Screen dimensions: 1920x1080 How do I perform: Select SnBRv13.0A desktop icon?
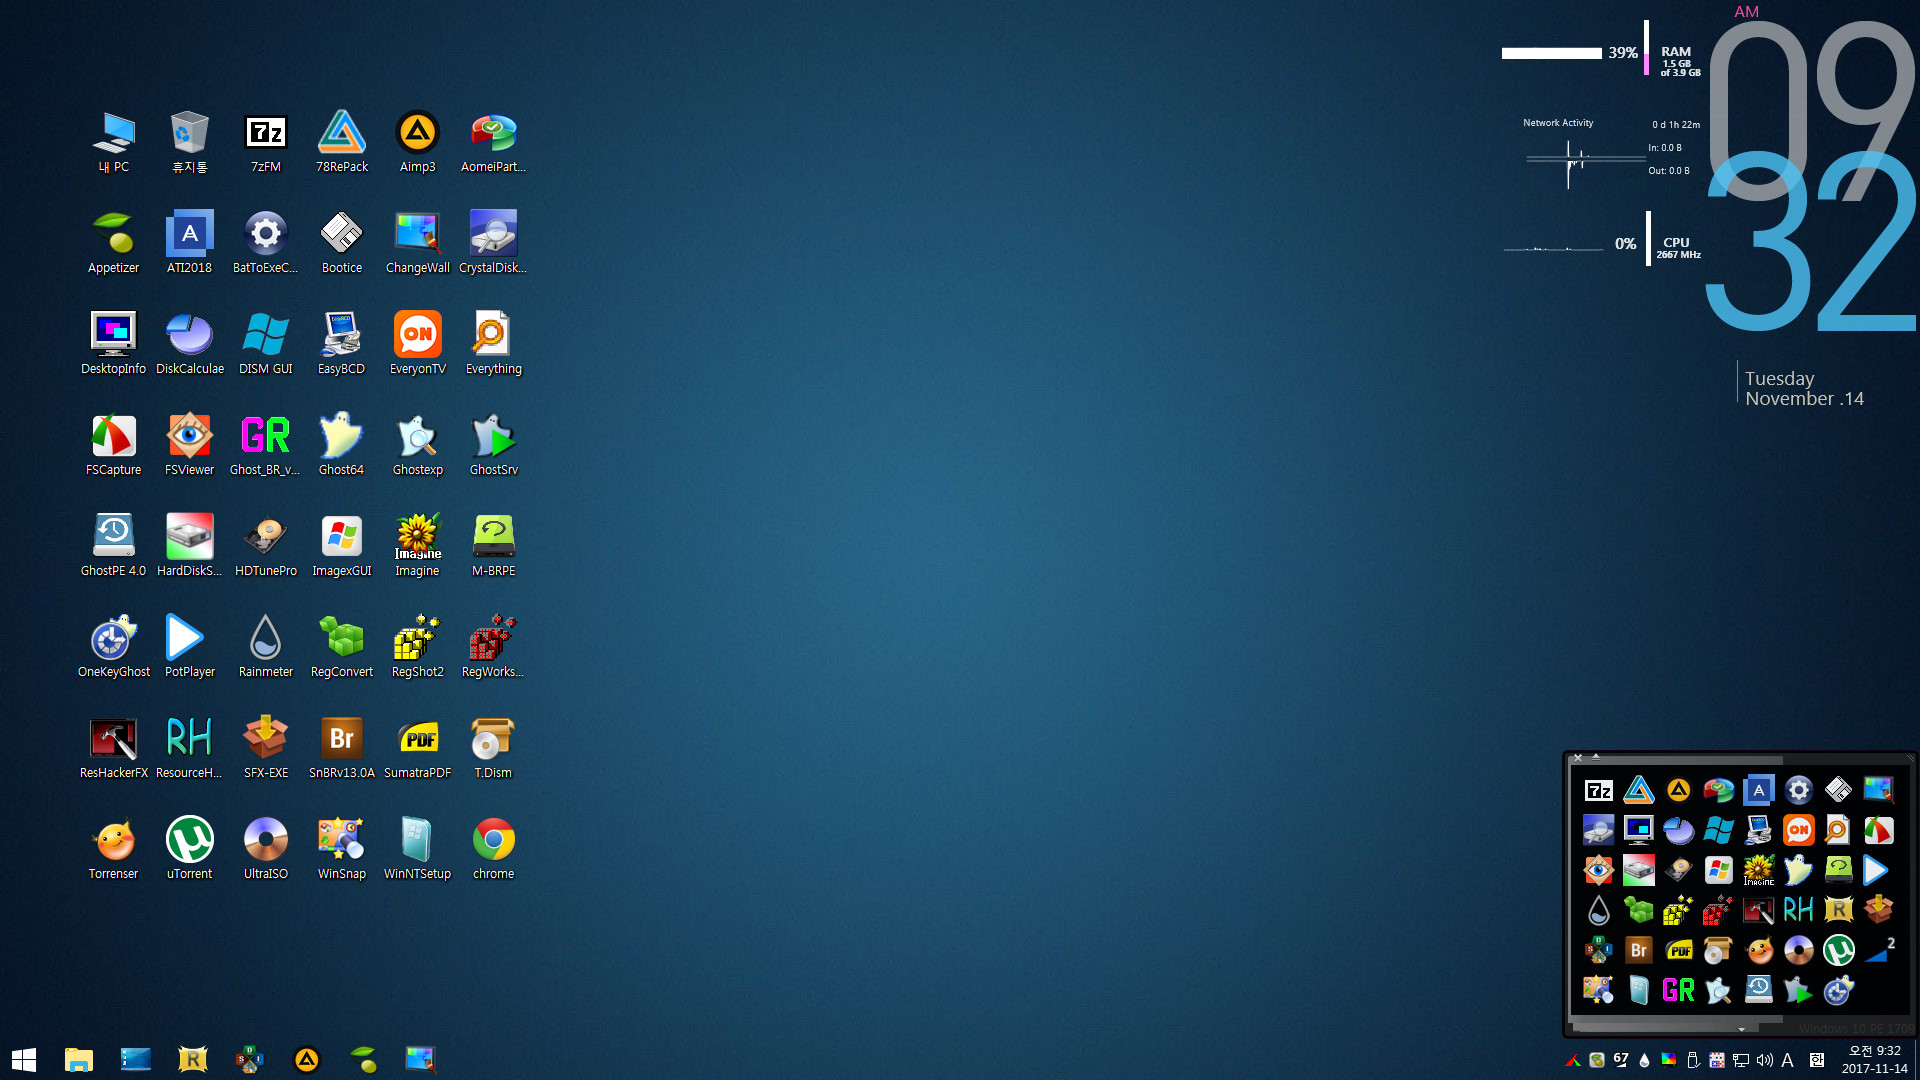point(342,748)
